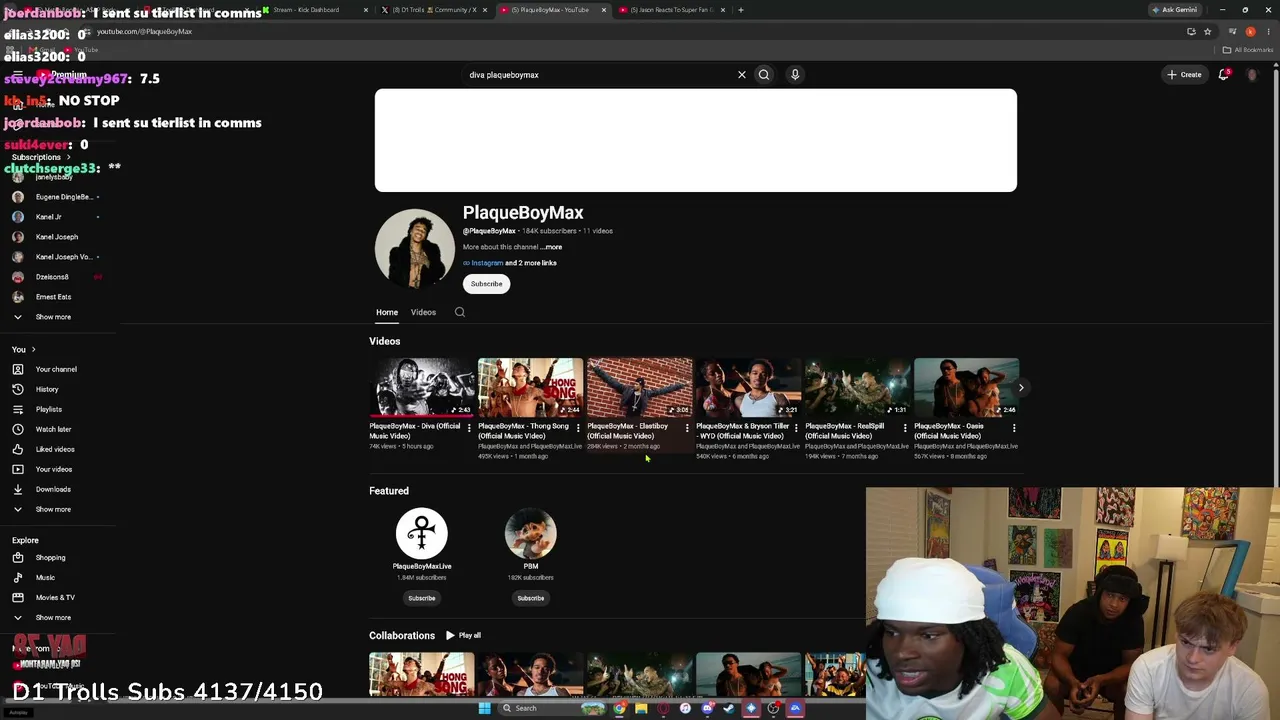The width and height of the screenshot is (1280, 720).
Task: Click the Ask Gemini button
Action: (1174, 10)
